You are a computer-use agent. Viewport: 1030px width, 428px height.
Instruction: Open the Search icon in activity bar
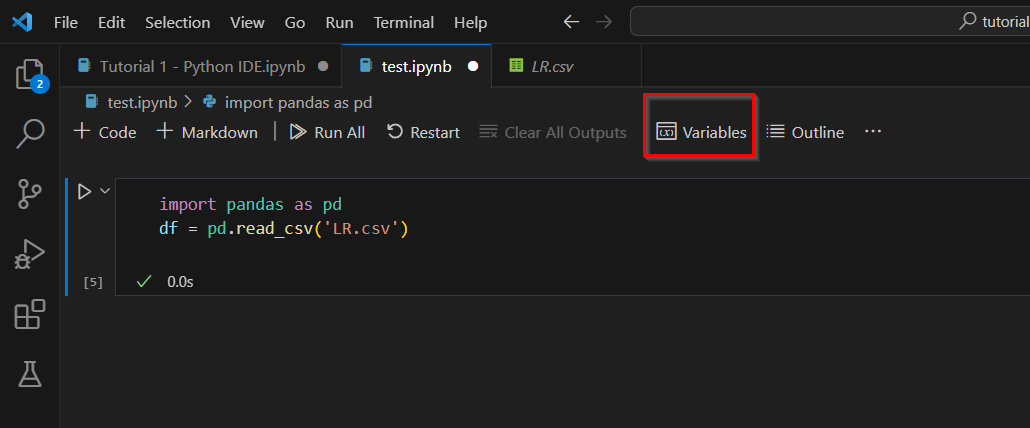(30, 134)
